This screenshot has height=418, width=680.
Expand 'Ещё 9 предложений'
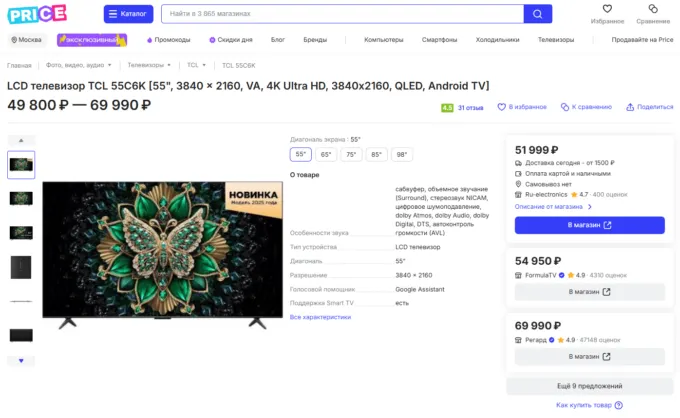589,386
